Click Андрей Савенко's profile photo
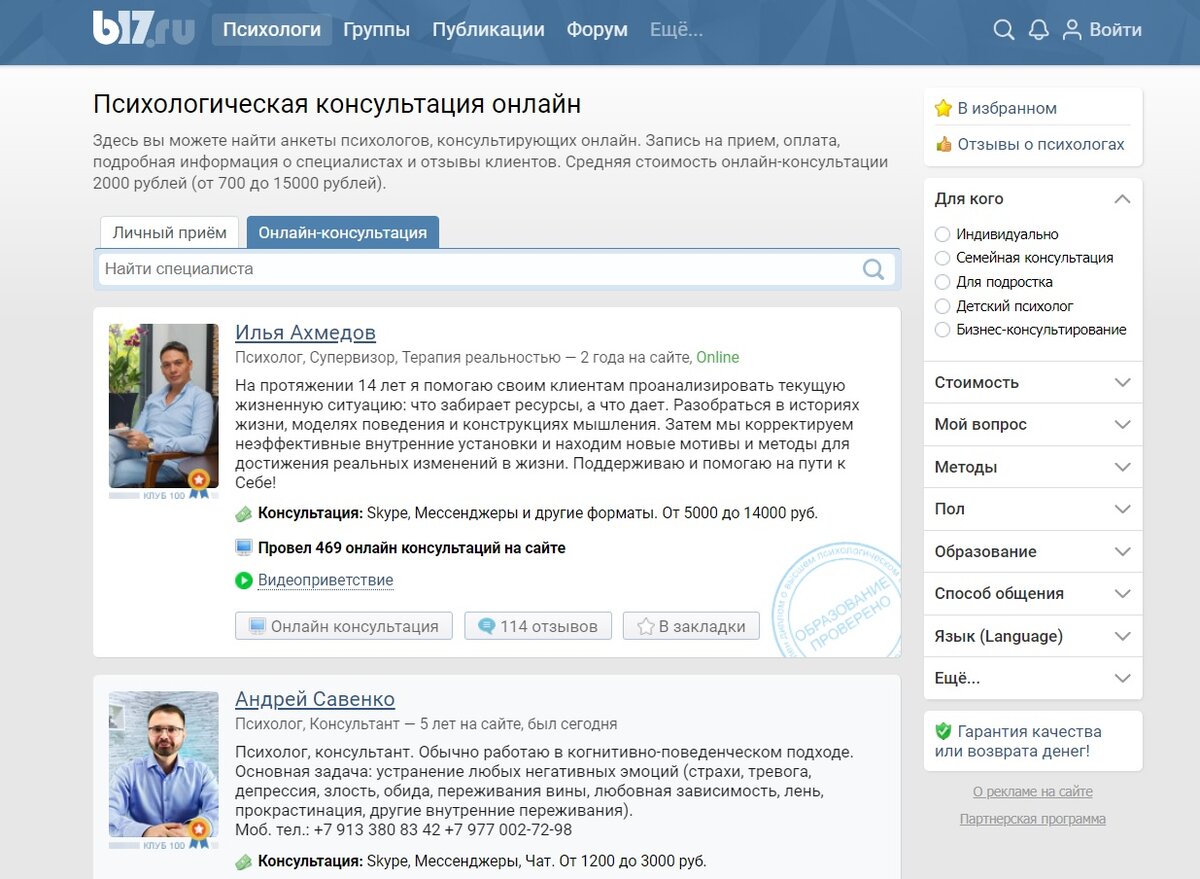Screen dimensions: 1200x879 [163, 764]
